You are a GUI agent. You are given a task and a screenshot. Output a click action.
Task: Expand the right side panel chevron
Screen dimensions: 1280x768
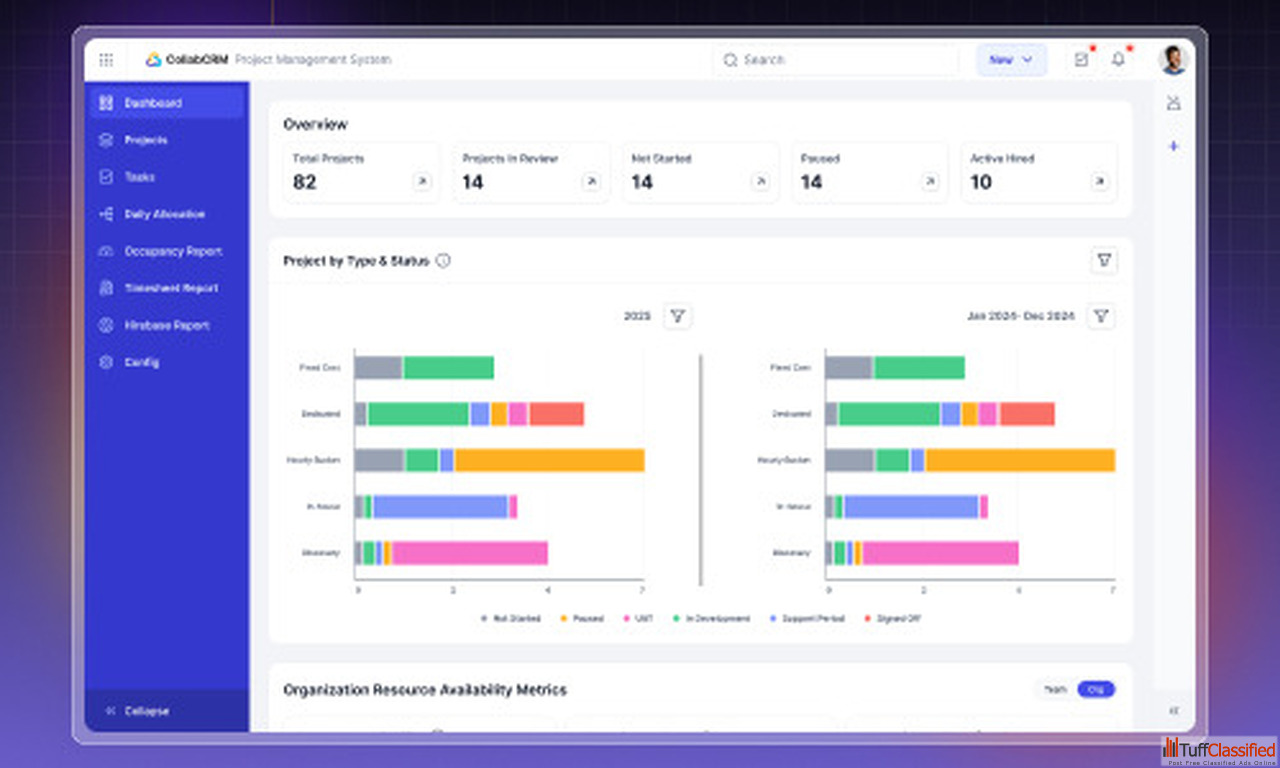point(1174,711)
